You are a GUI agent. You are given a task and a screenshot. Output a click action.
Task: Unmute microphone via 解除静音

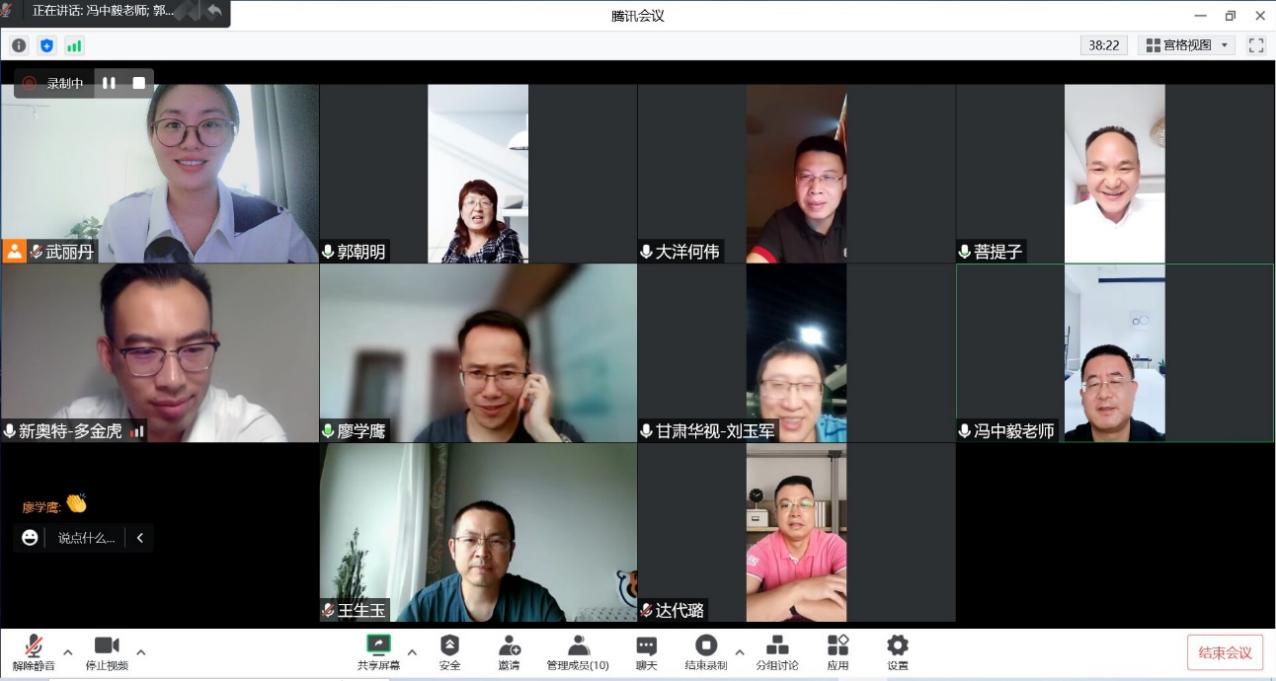[34, 652]
